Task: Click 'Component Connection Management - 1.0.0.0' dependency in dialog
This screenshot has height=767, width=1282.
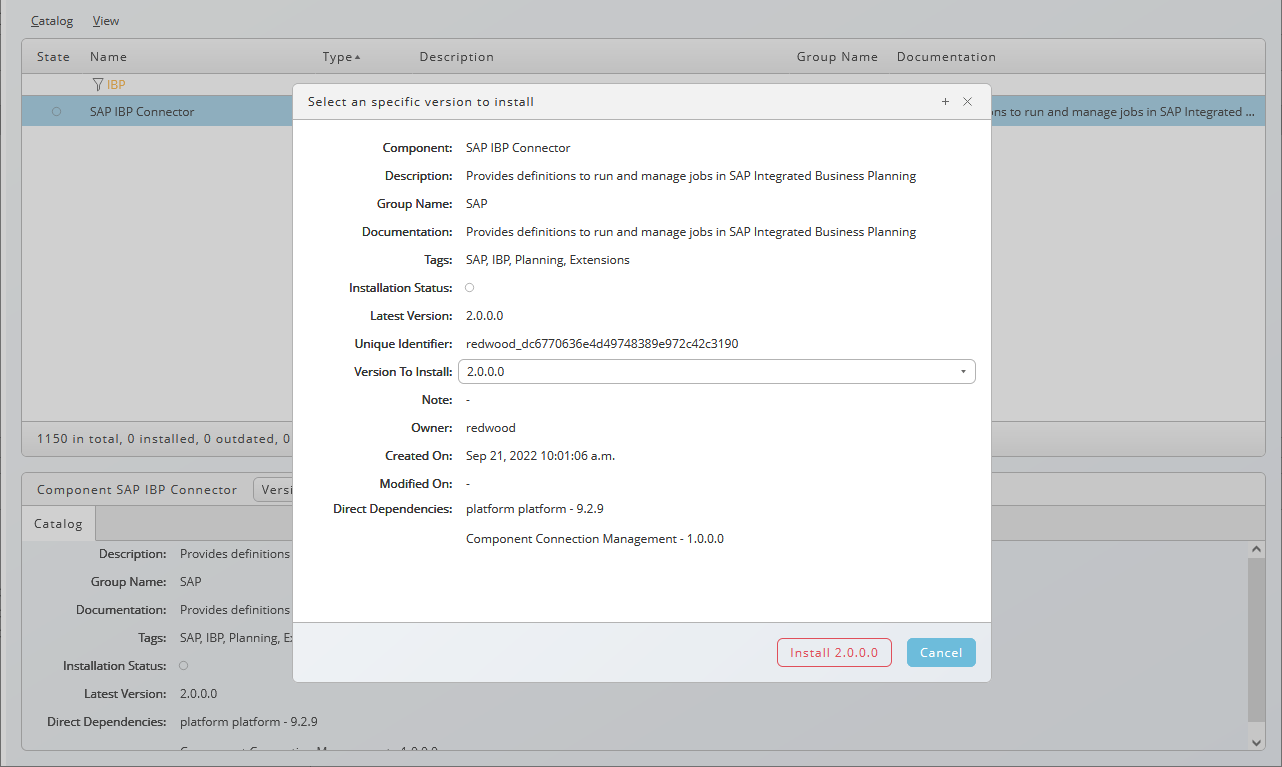Action: coord(594,539)
